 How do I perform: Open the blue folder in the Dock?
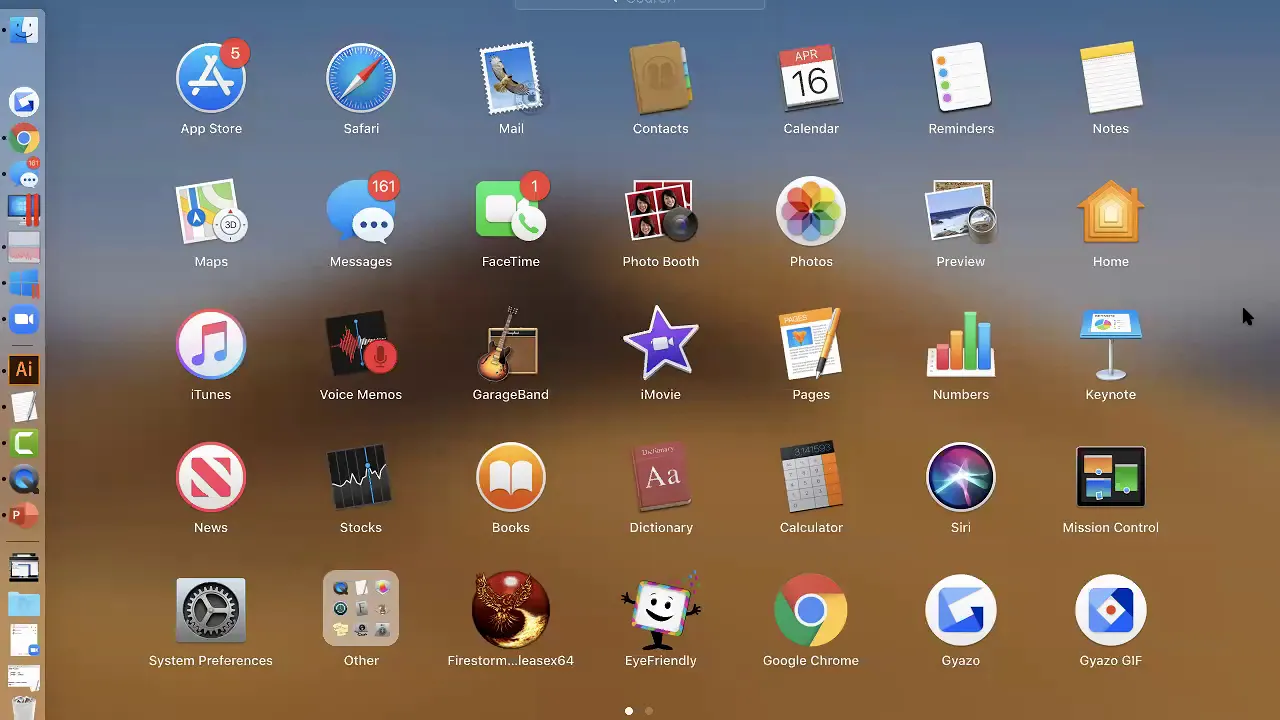point(24,604)
